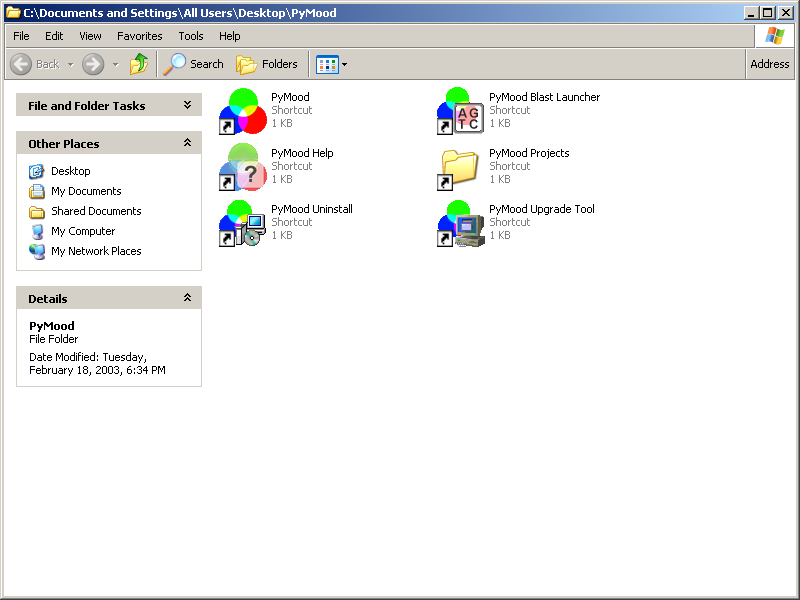The height and width of the screenshot is (600, 800).
Task: Open the Forward history dropdown arrow
Action: tap(115, 65)
